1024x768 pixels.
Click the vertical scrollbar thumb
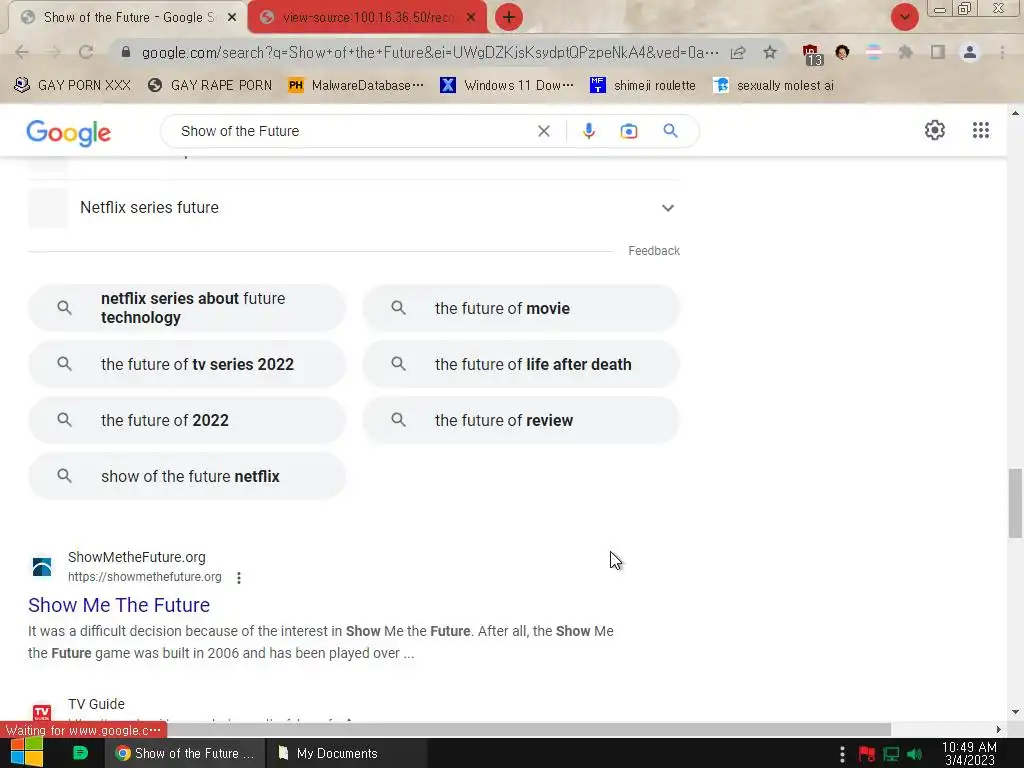pos(1015,503)
